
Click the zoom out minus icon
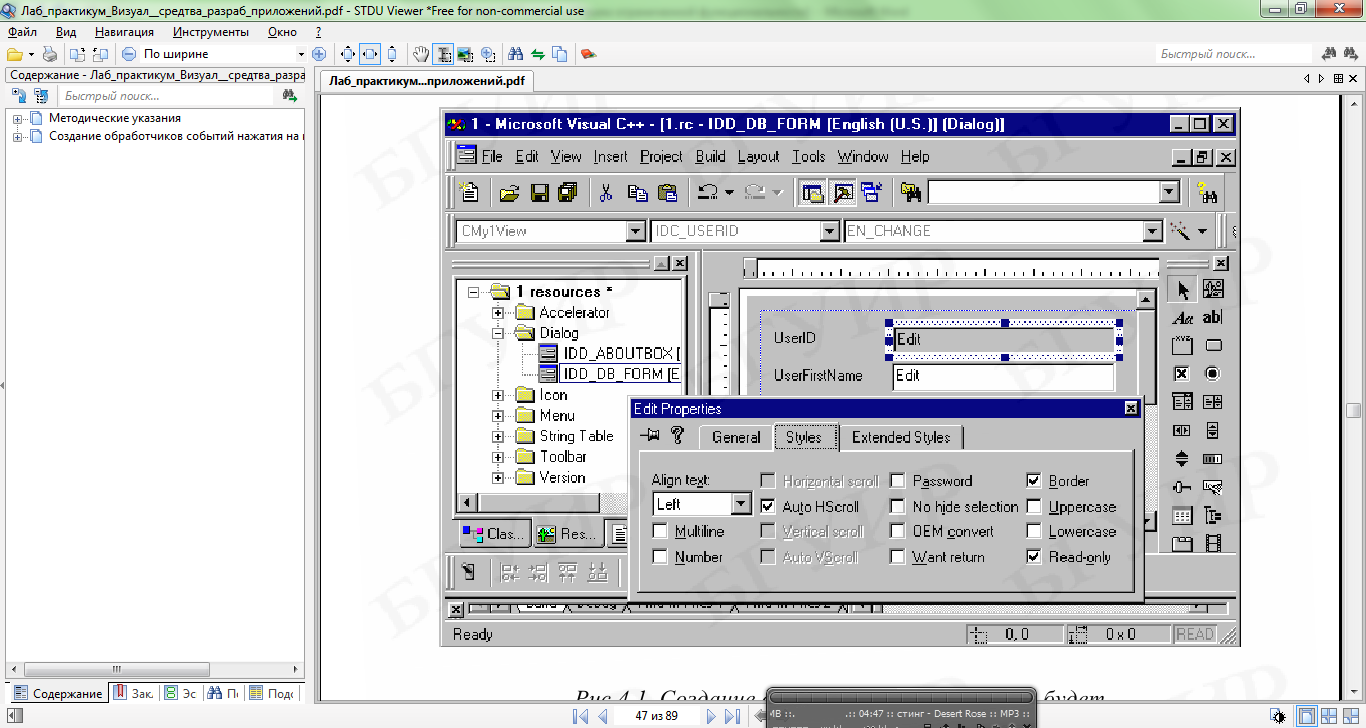129,54
